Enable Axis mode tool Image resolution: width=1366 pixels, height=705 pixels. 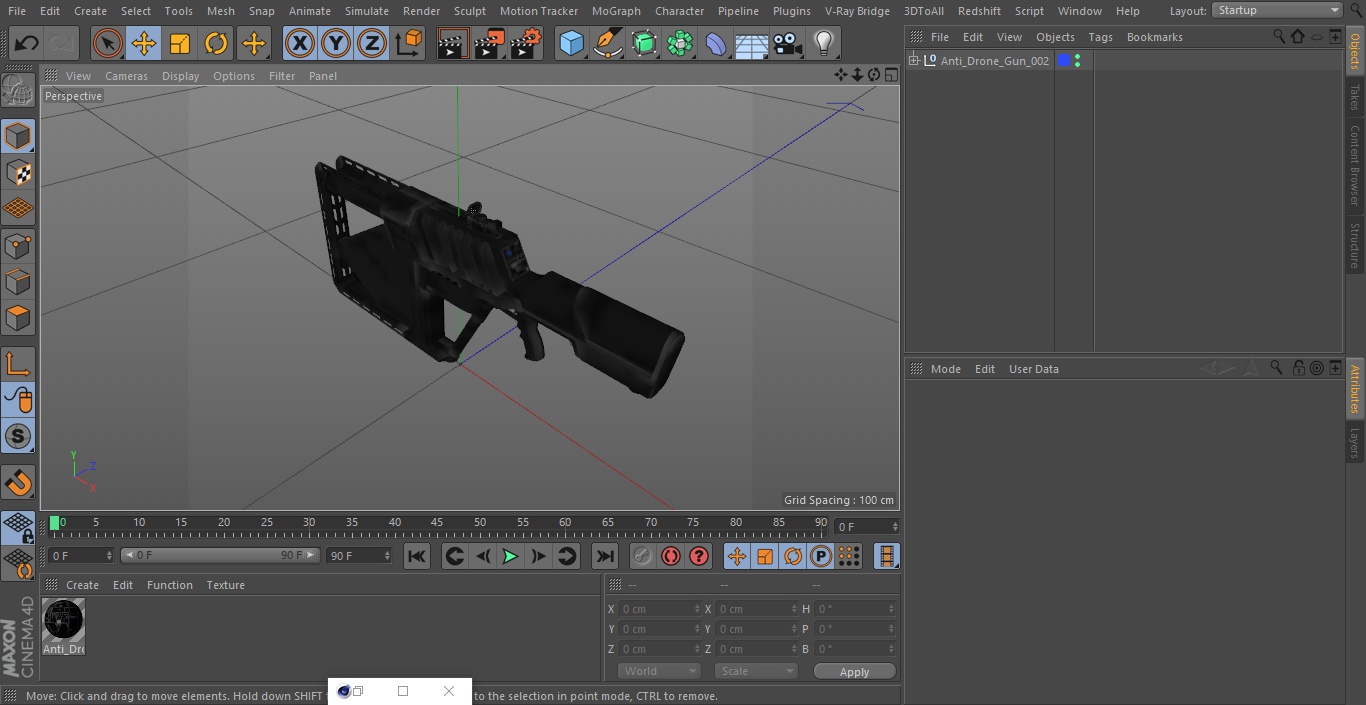[x=18, y=364]
